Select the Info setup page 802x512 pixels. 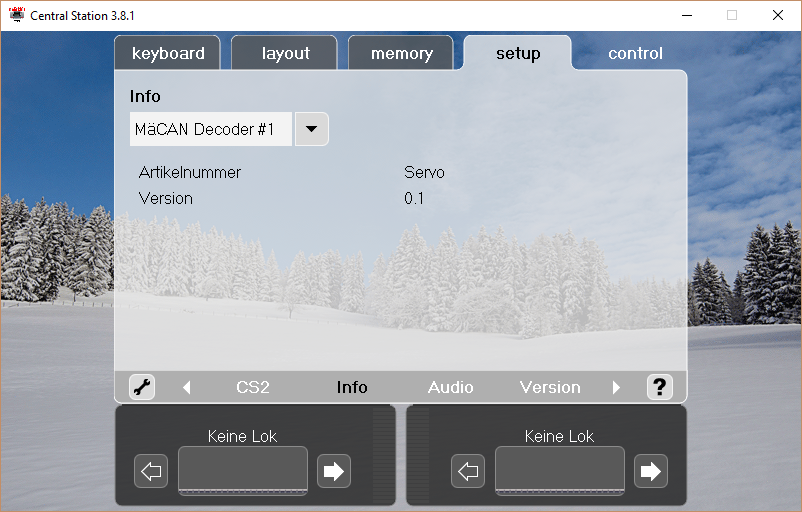[352, 387]
